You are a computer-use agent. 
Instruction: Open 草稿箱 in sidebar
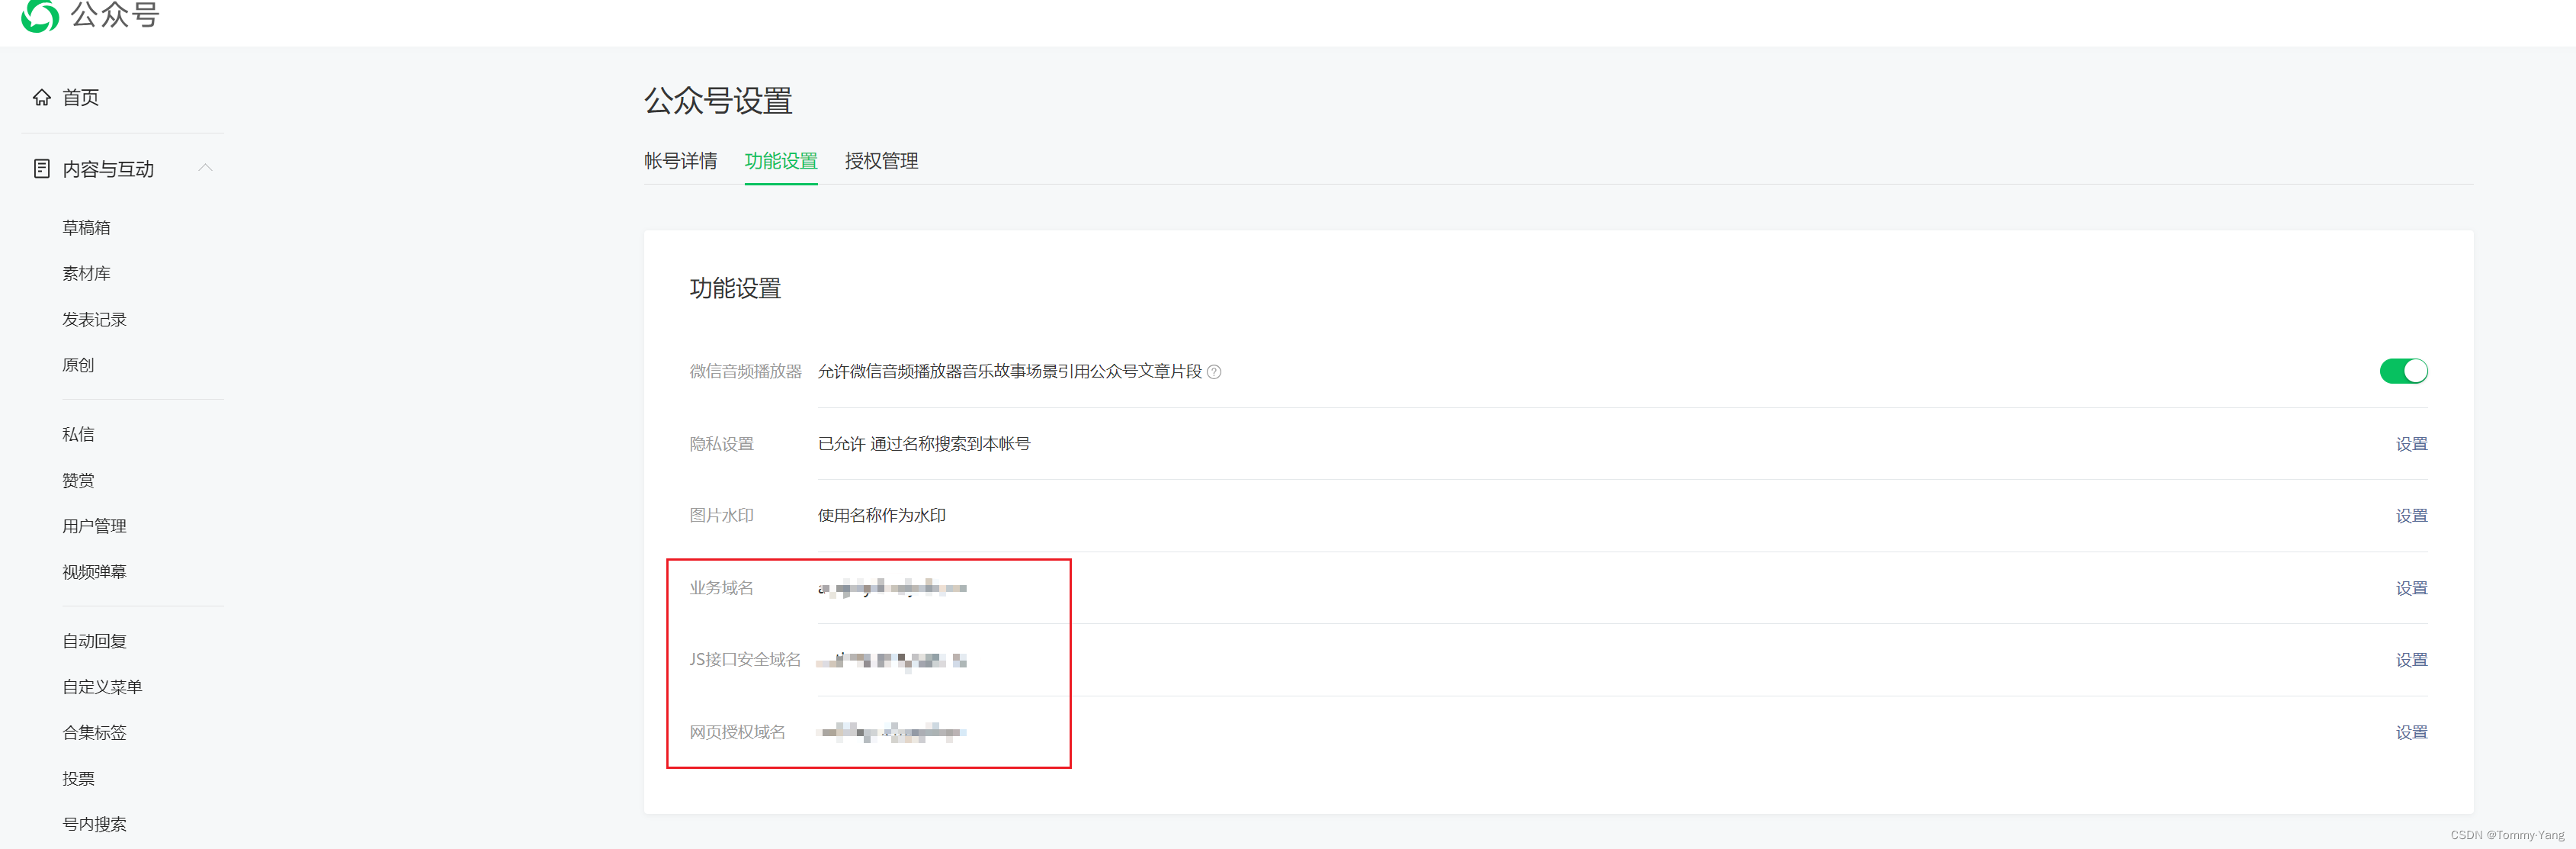pyautogui.click(x=86, y=227)
